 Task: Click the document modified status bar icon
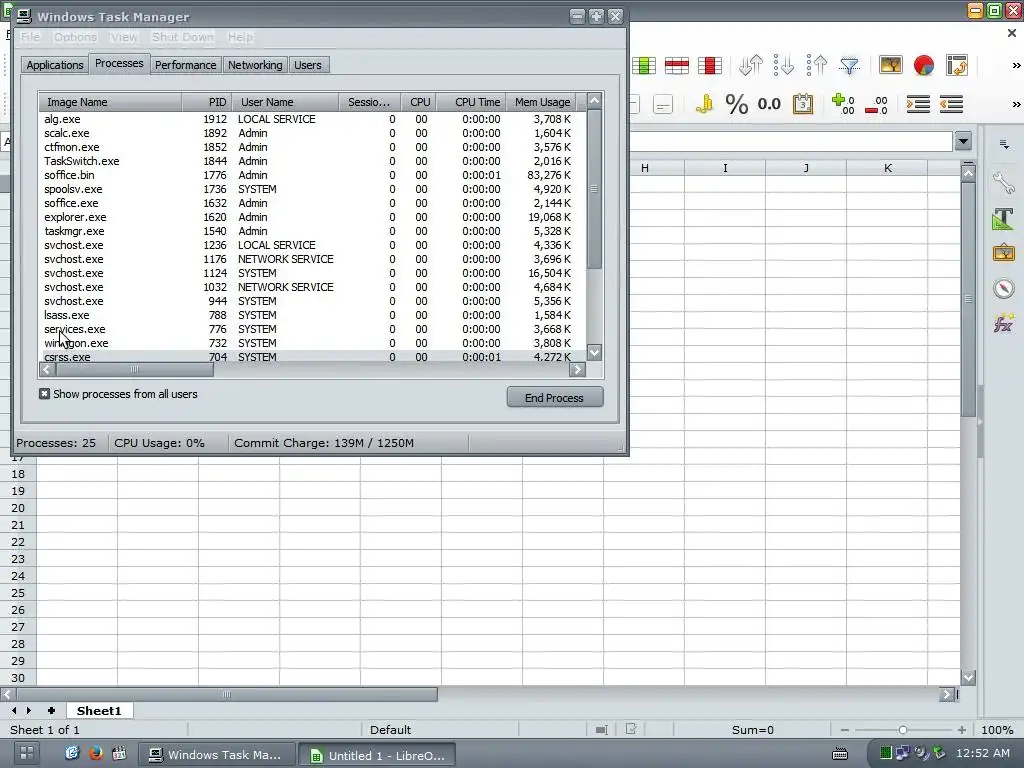tap(631, 729)
